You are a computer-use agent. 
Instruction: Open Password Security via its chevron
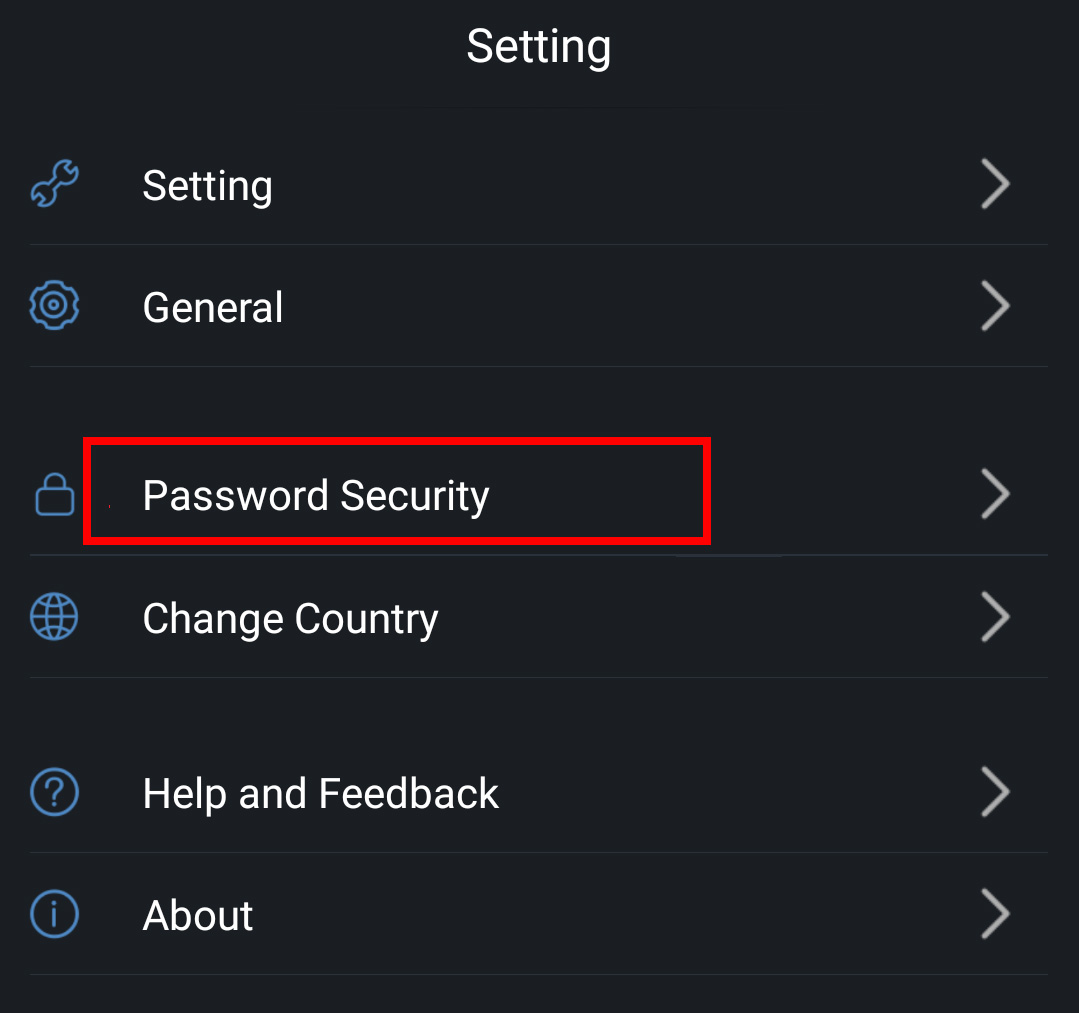[995, 495]
